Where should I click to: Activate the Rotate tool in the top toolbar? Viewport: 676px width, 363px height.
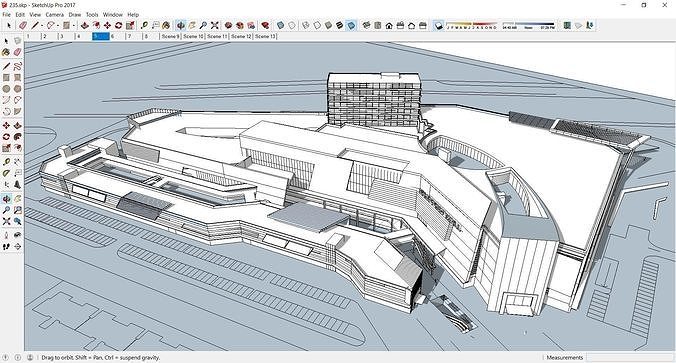[x=119, y=25]
